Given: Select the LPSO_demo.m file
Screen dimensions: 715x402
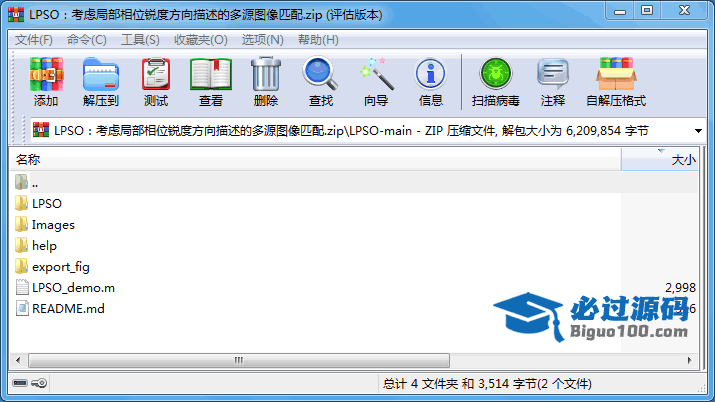Looking at the screenshot, I should pyautogui.click(x=73, y=288).
